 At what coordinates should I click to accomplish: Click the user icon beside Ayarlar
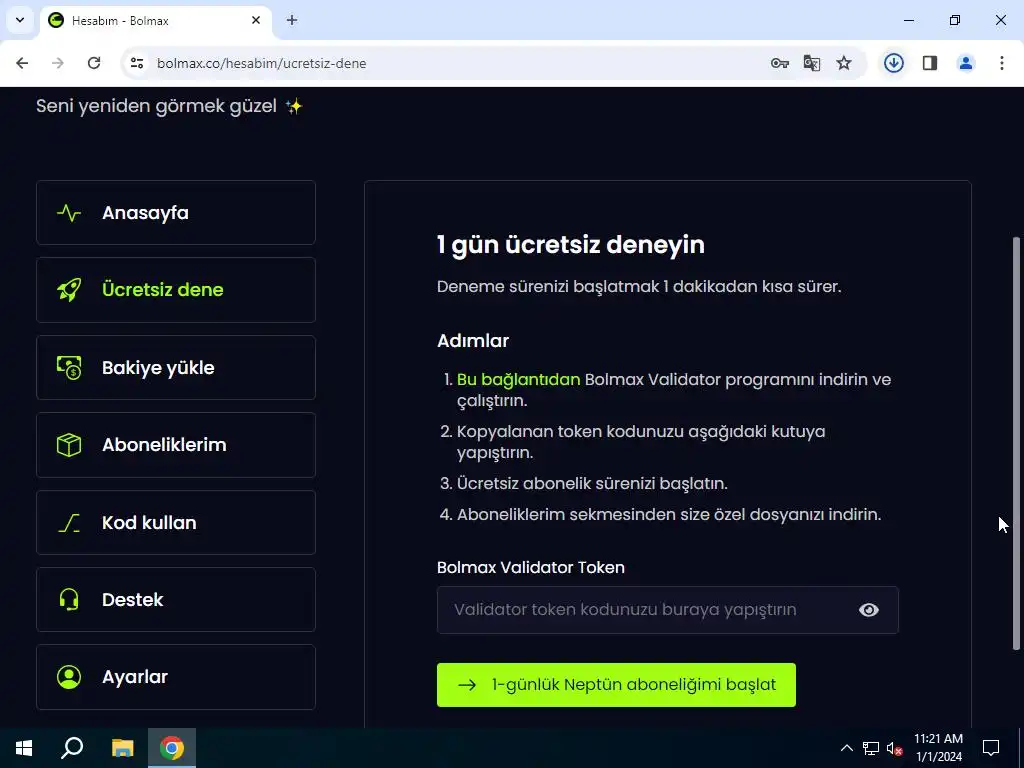click(x=69, y=677)
